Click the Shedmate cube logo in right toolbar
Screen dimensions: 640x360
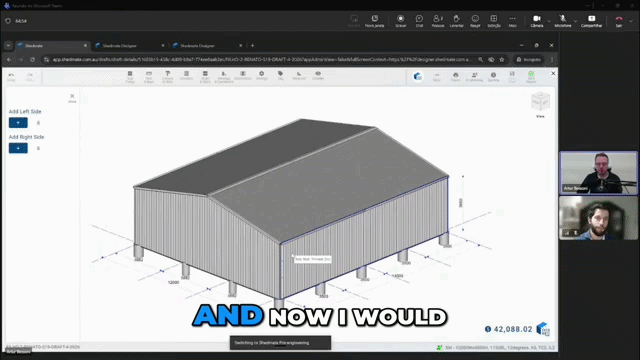[418, 77]
